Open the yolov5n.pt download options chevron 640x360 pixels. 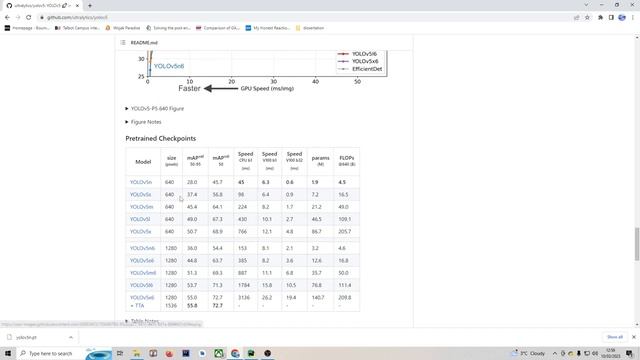pos(71,338)
